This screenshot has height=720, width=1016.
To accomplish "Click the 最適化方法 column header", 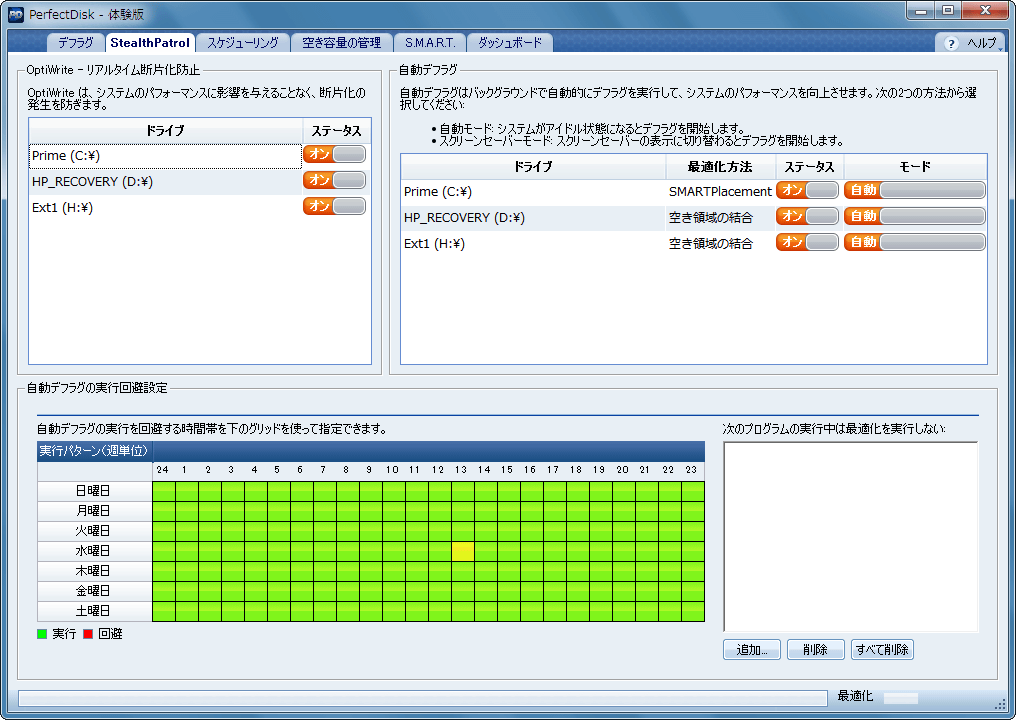I will [720, 167].
